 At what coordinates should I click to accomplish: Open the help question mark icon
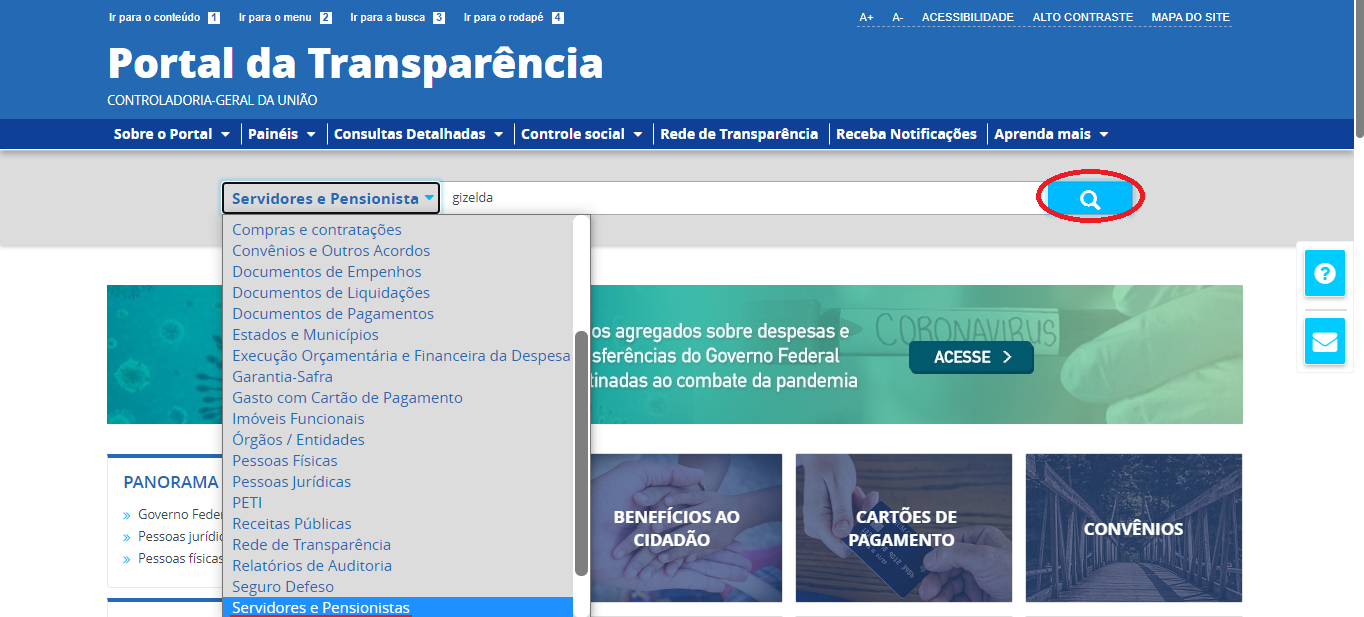pos(1324,274)
